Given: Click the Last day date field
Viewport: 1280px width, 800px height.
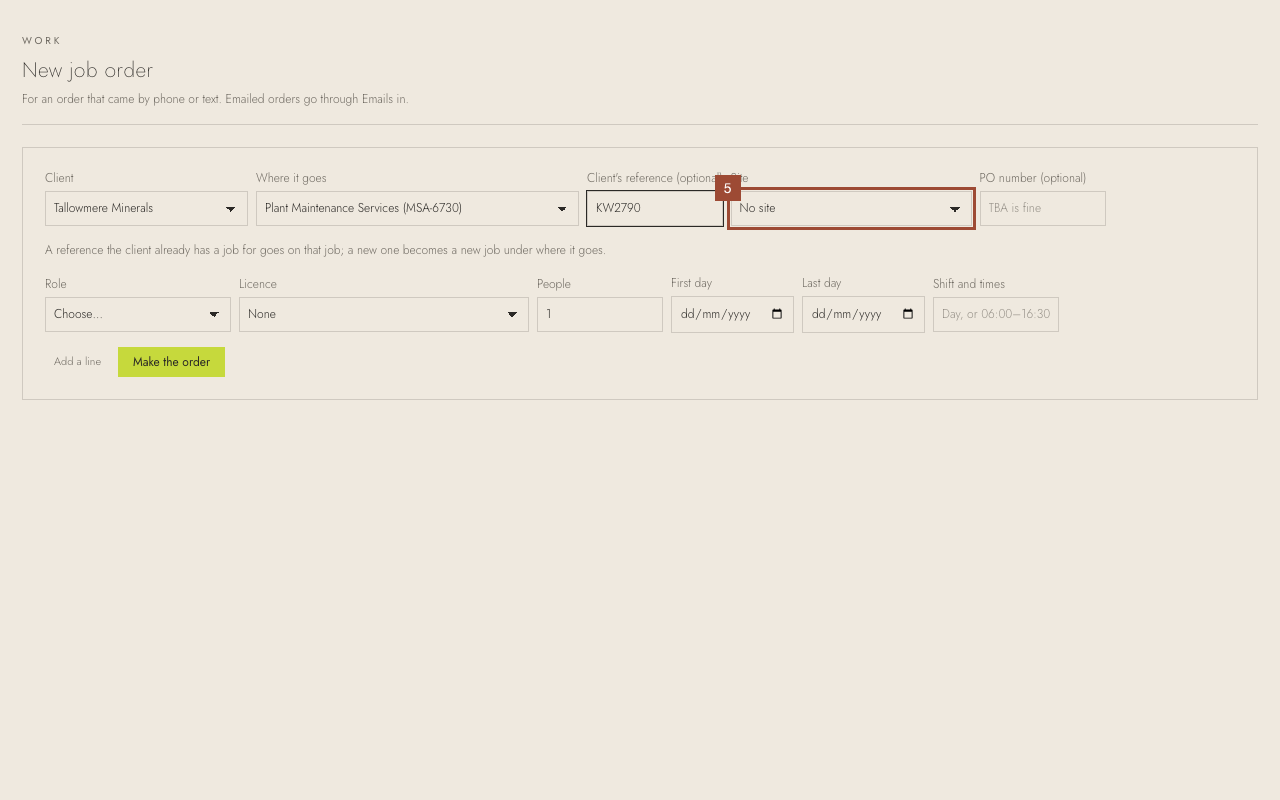Looking at the screenshot, I should 863,314.
